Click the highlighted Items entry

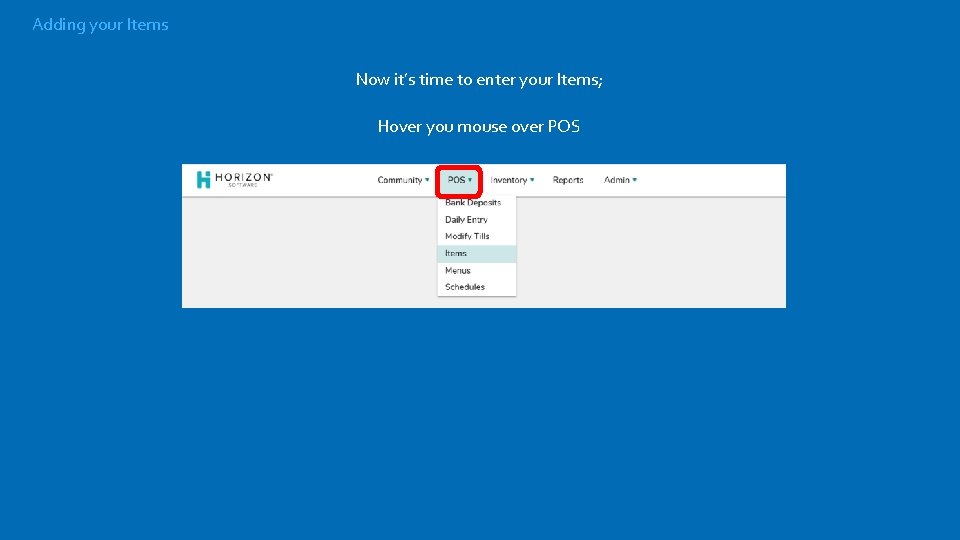click(x=476, y=253)
